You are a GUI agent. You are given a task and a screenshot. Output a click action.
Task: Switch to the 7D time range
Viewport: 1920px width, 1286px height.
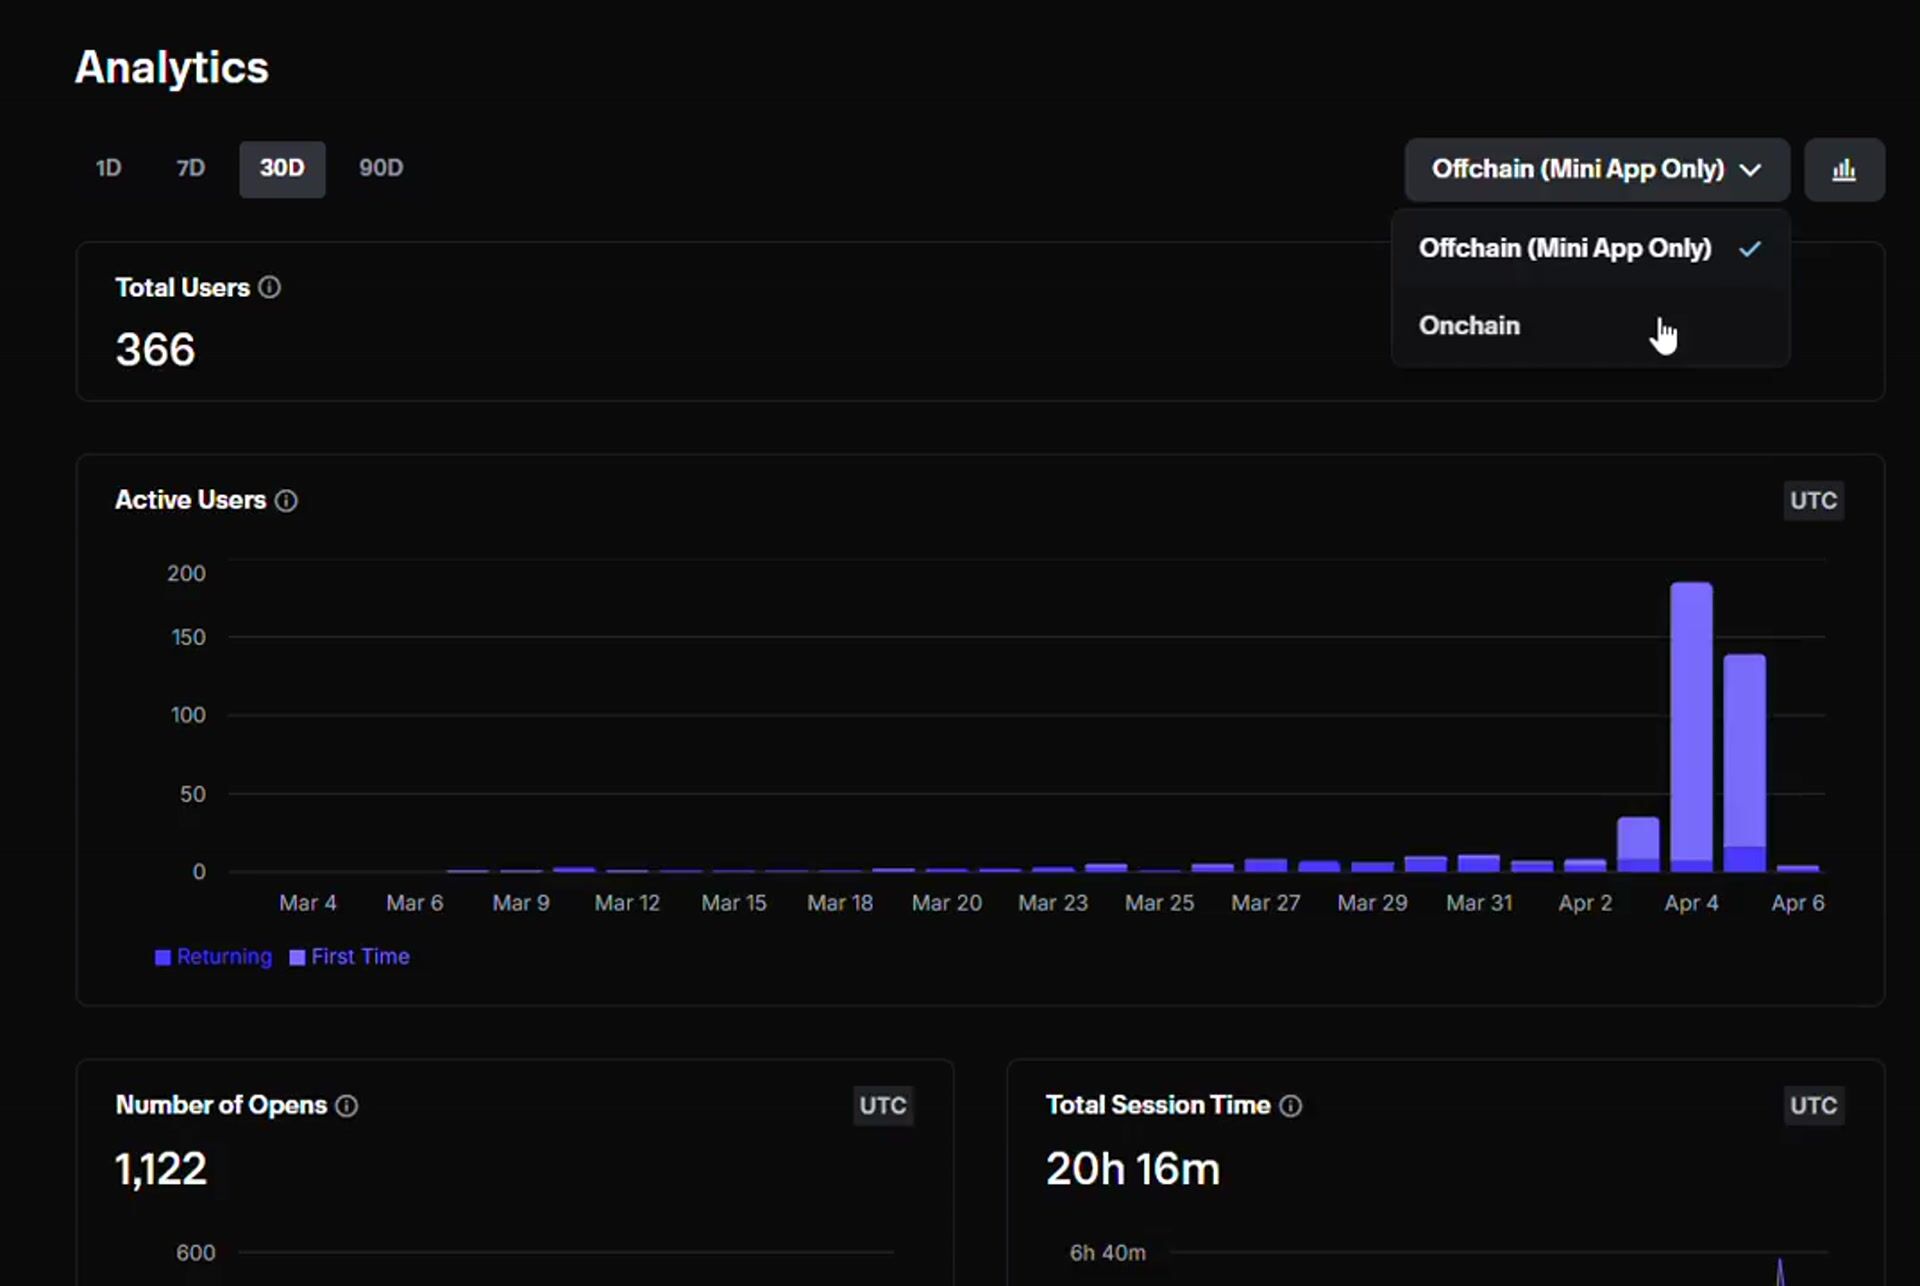190,169
